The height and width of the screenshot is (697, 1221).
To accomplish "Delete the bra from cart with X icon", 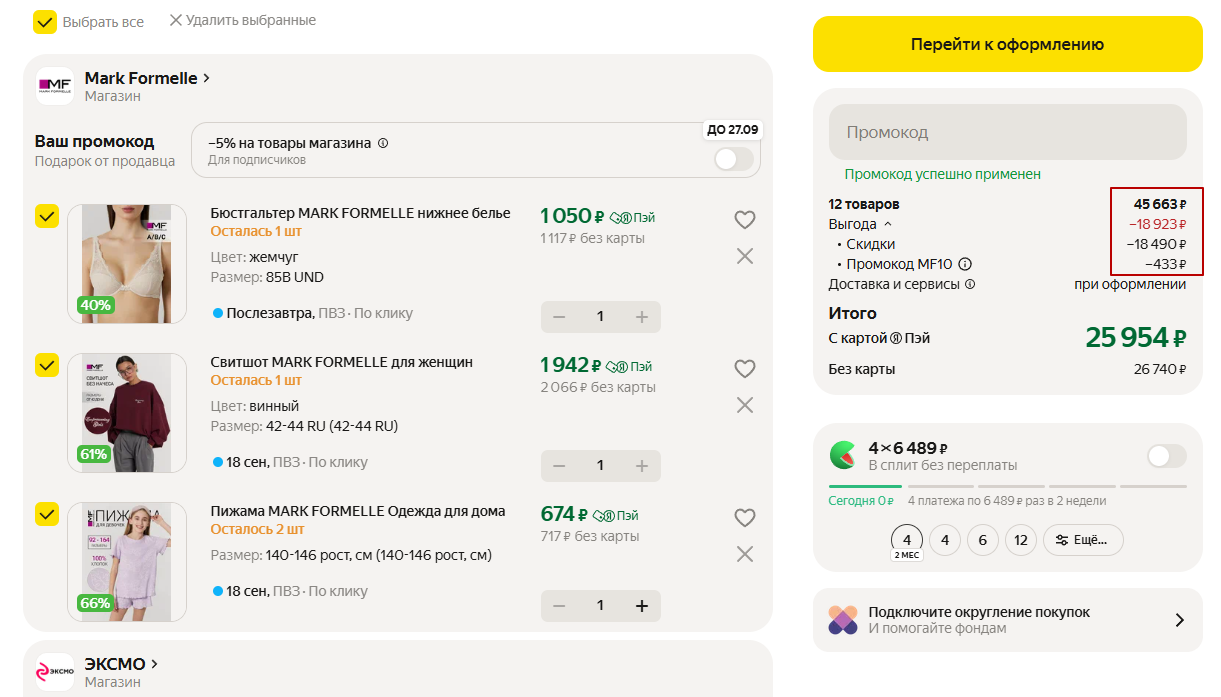I will [744, 256].
